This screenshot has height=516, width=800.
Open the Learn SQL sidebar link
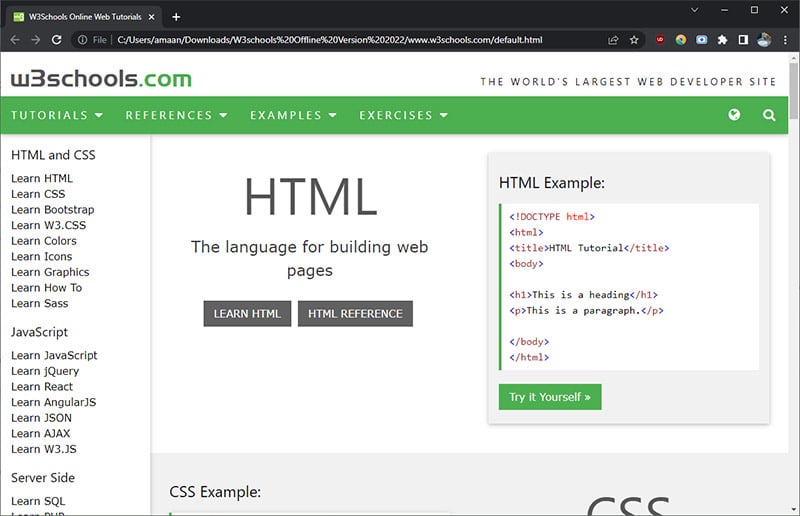click(x=38, y=501)
